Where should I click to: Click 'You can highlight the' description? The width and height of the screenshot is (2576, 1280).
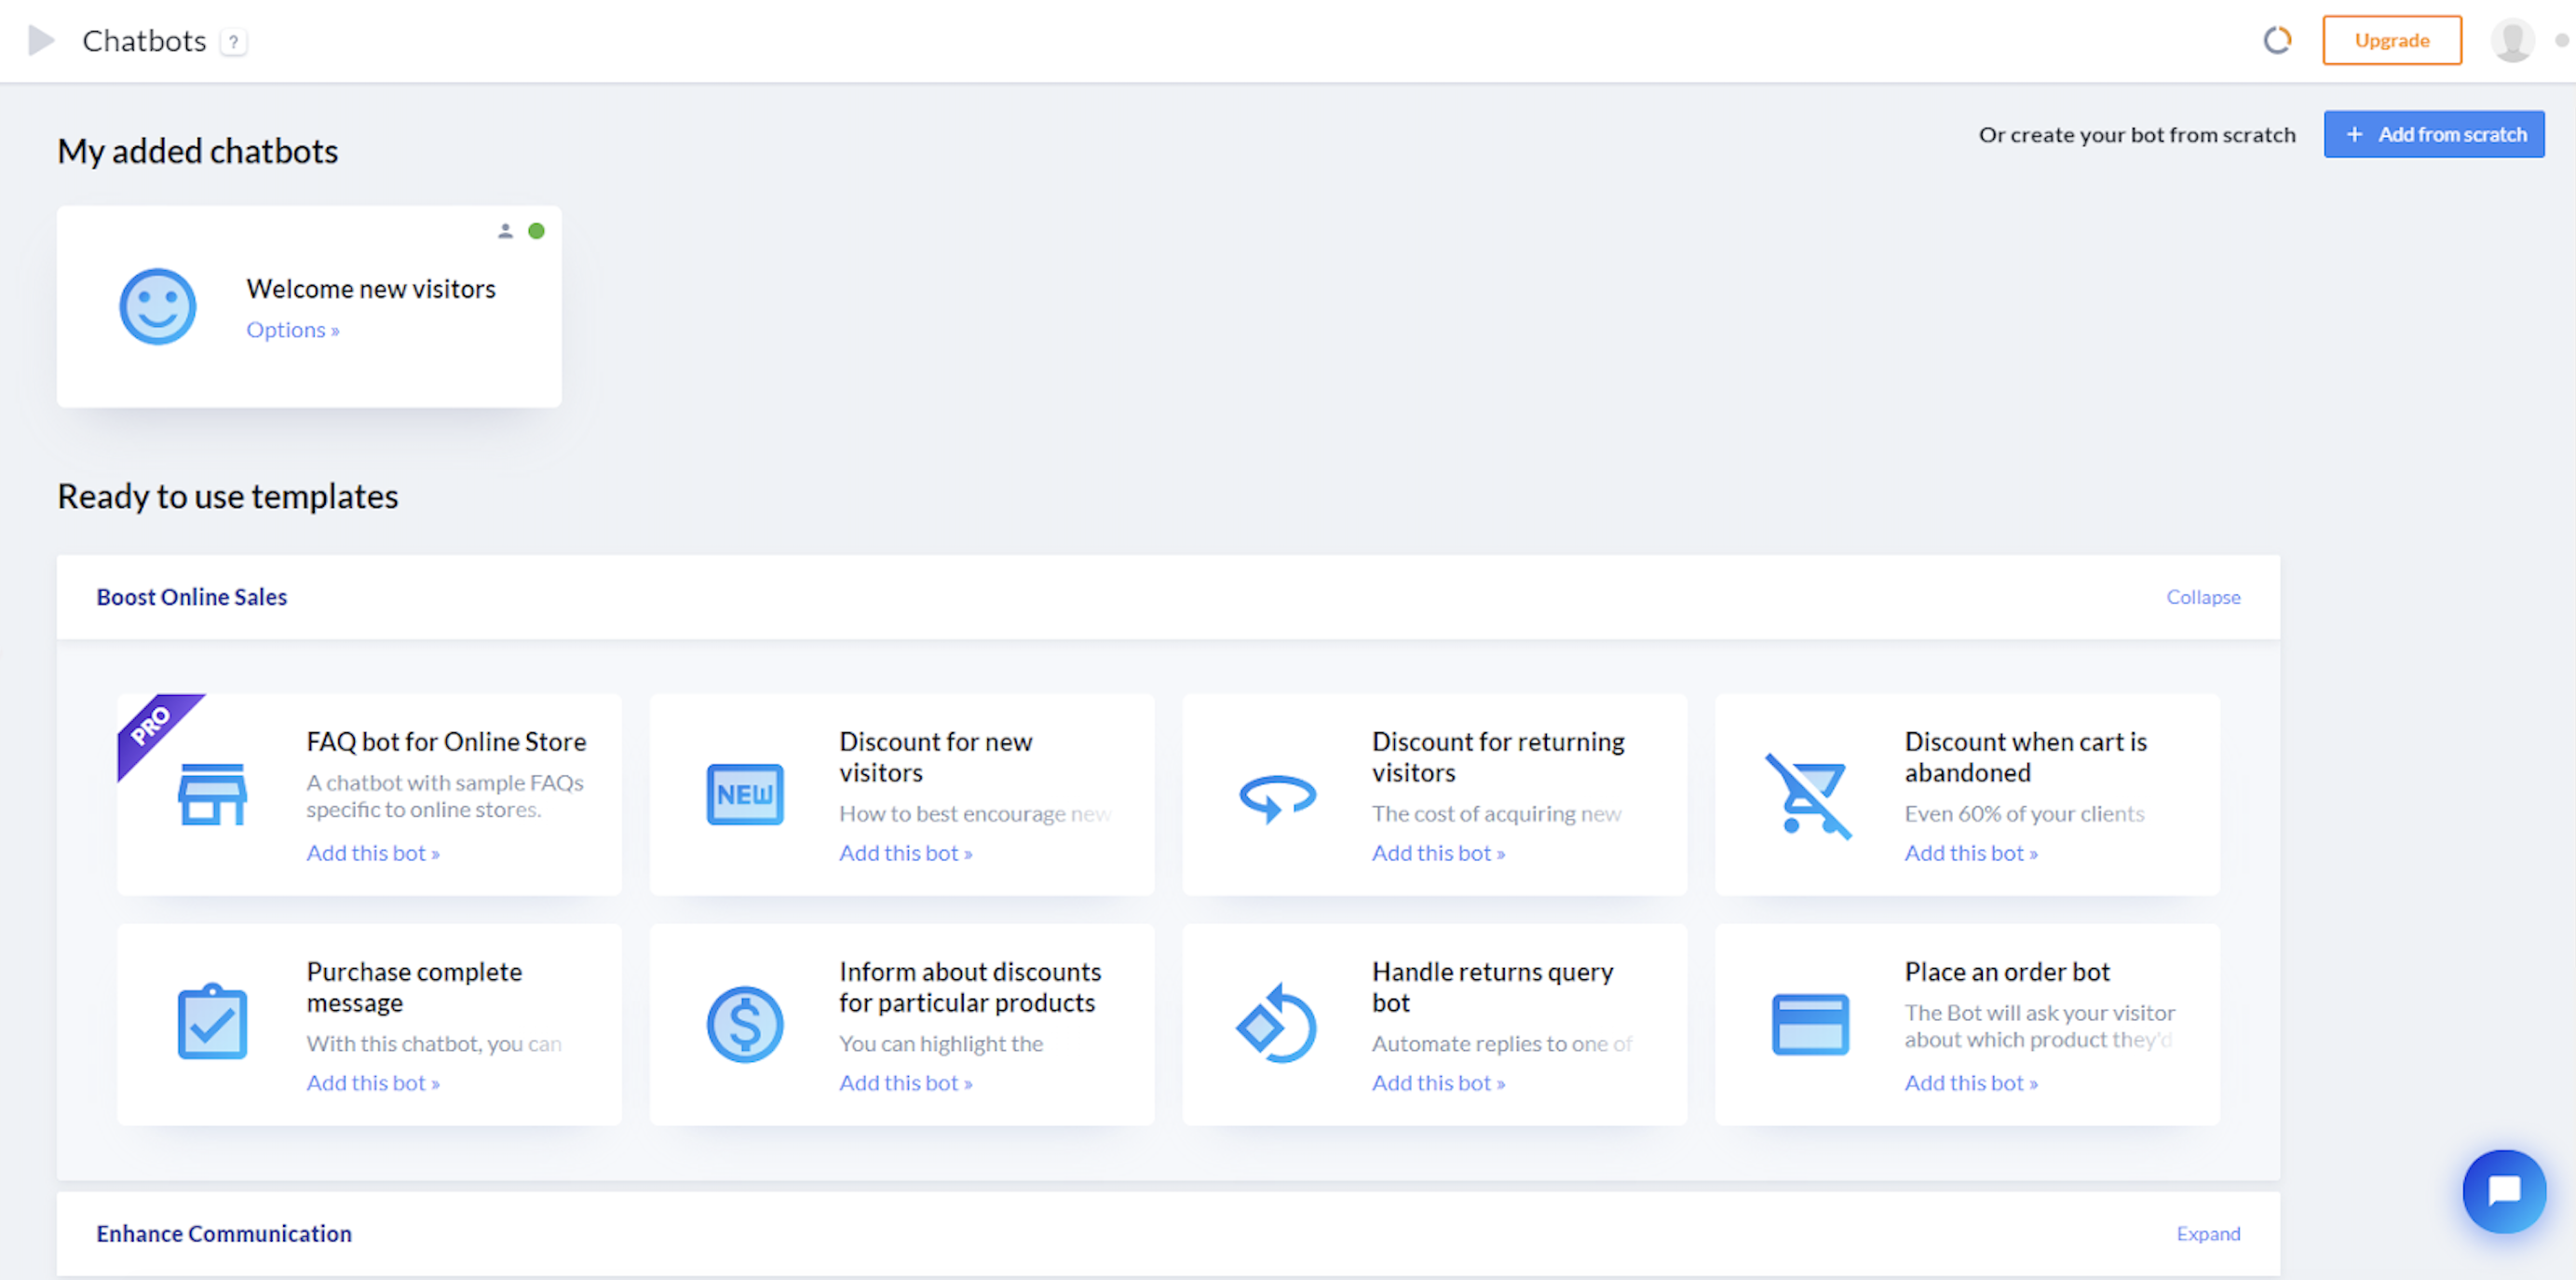tap(941, 1044)
